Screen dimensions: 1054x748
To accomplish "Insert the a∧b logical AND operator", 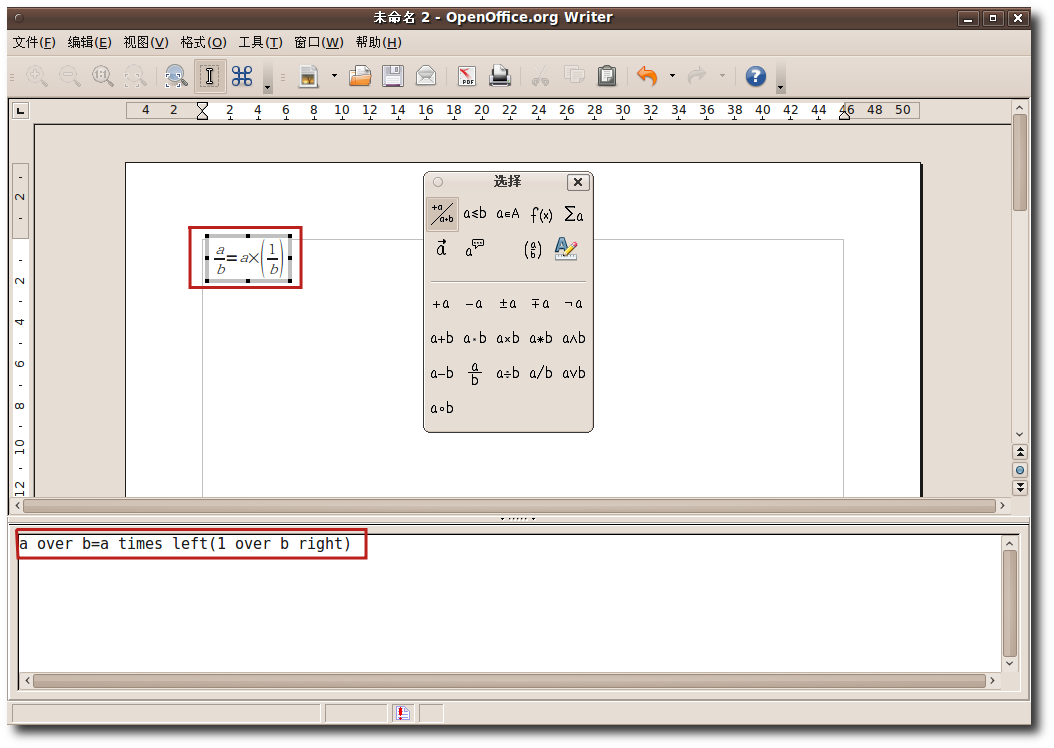I will pos(573,338).
